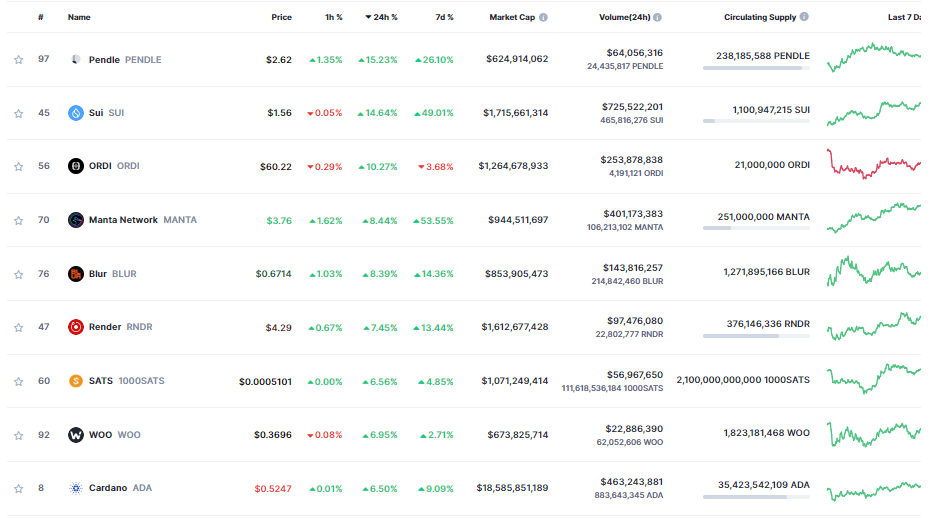
Task: Sort table by Name header
Action: [x=79, y=17]
